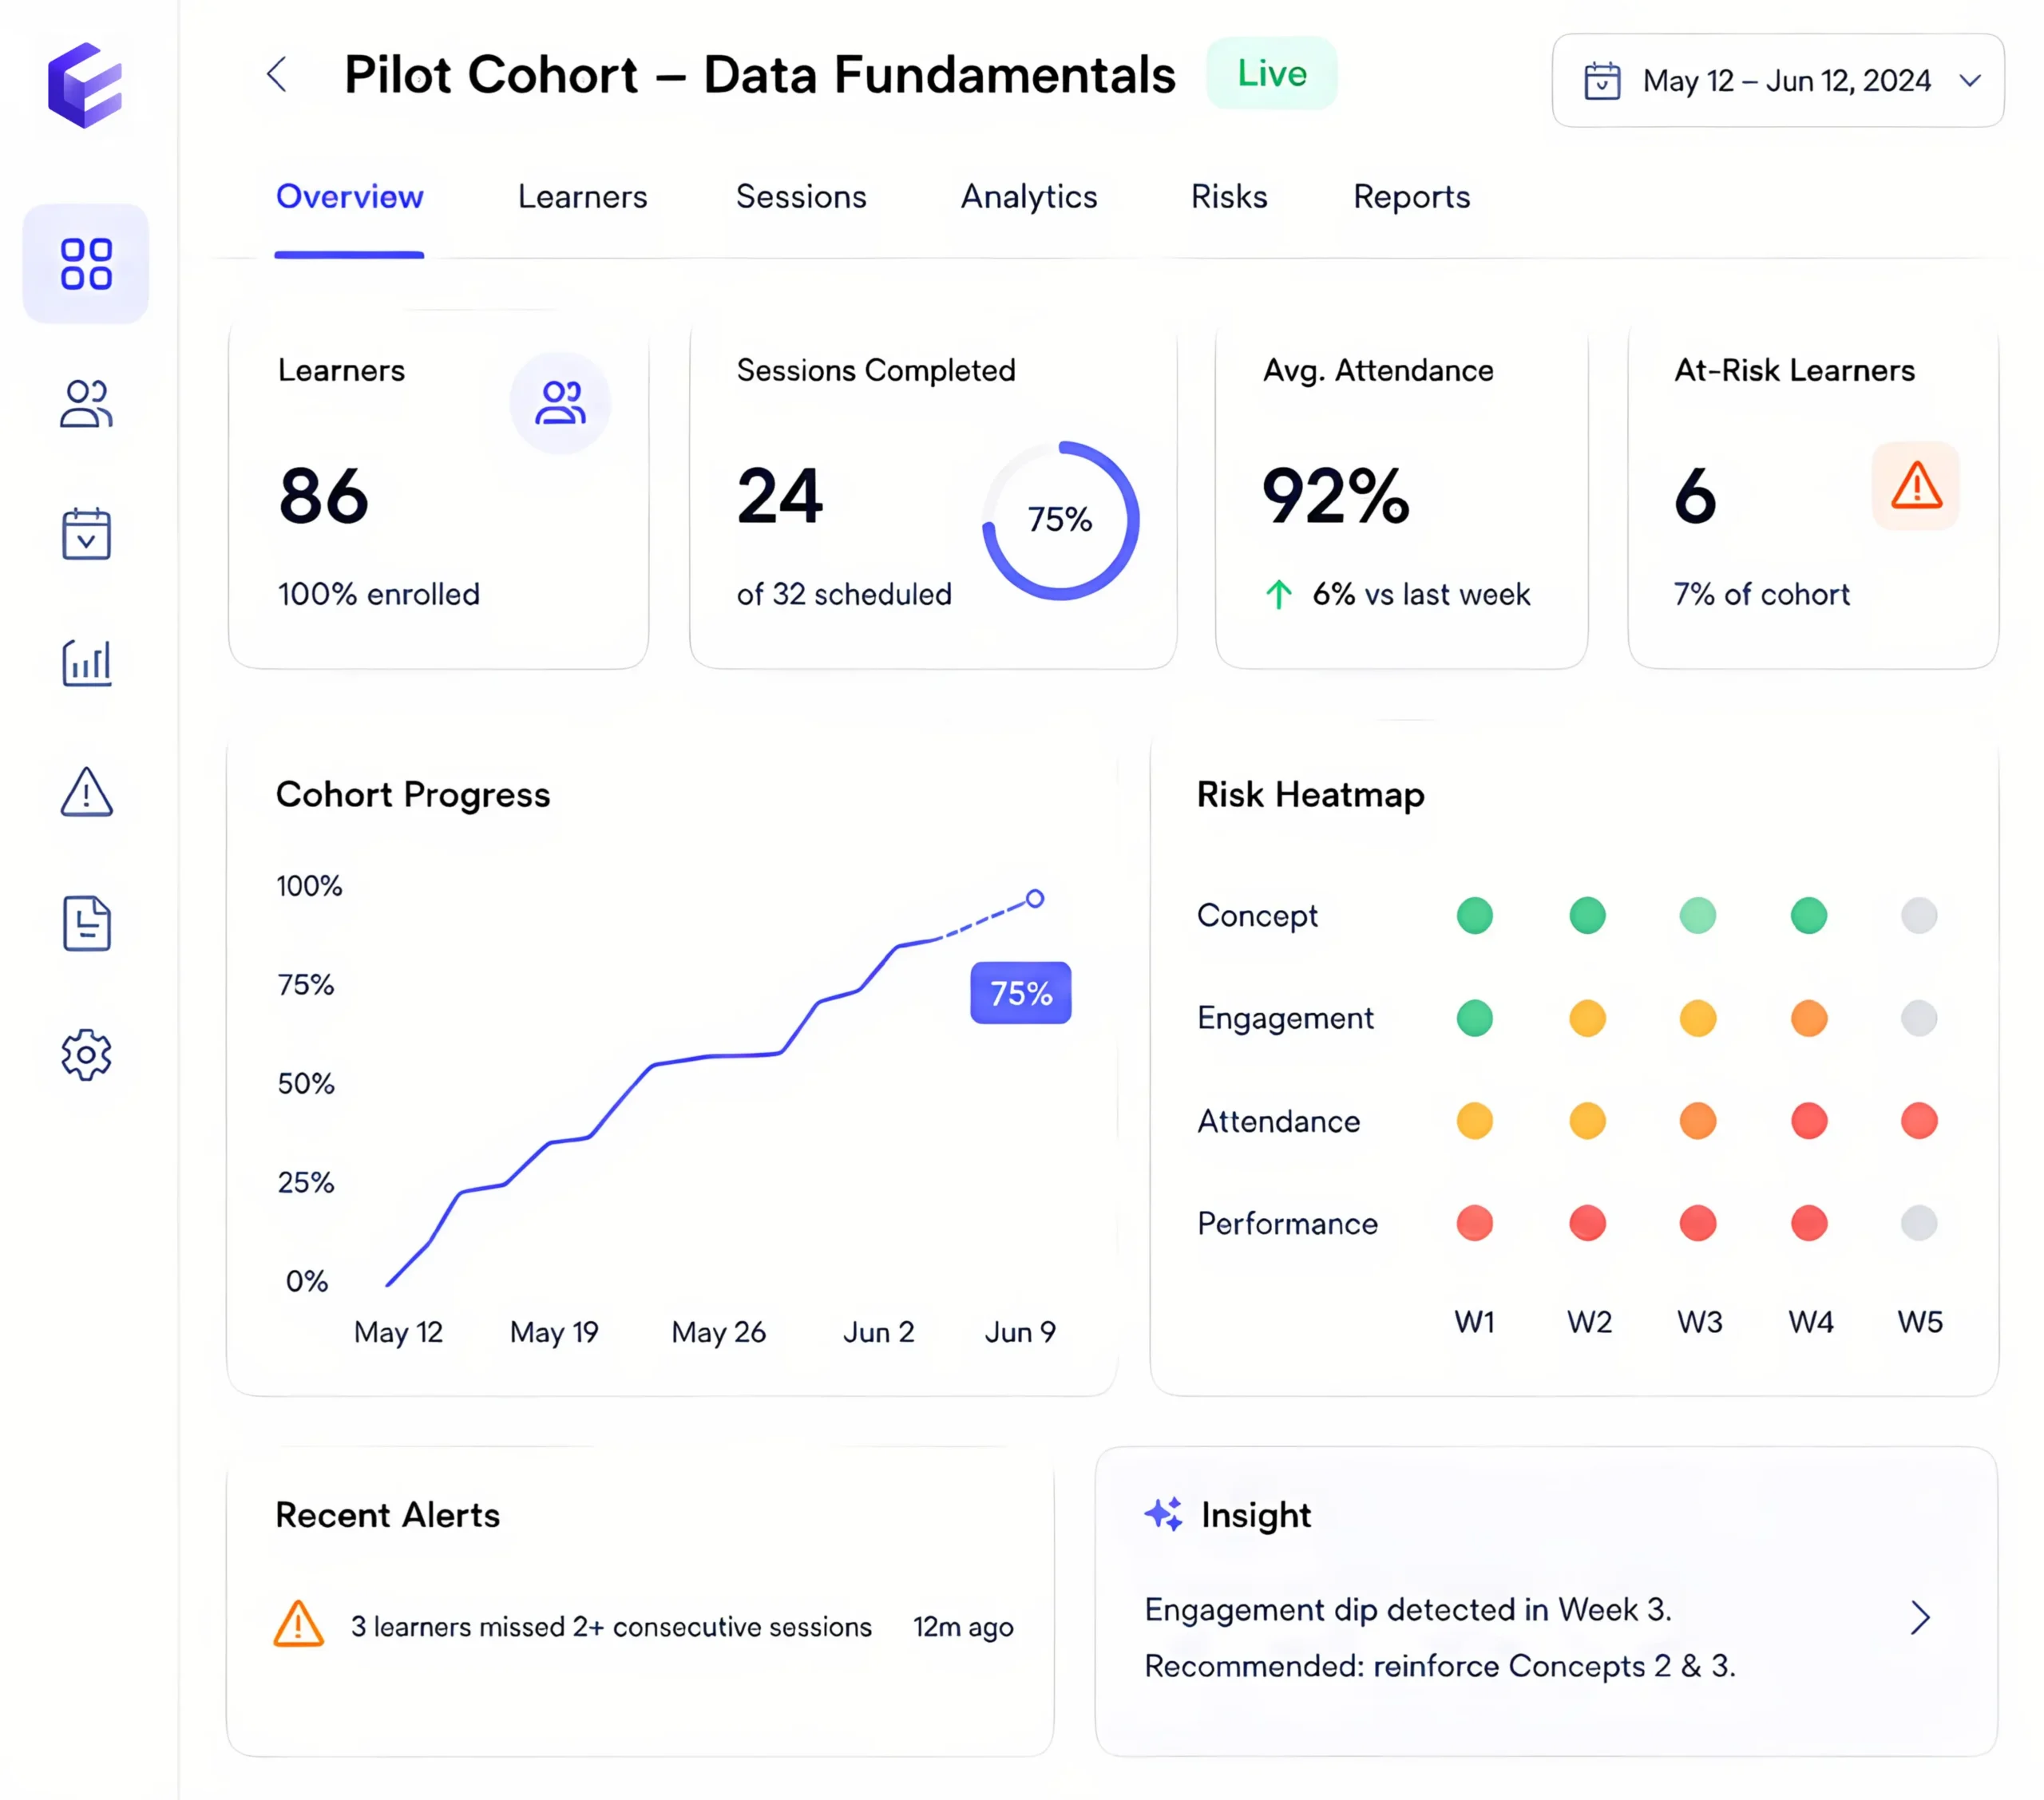Click the calendar icon in date picker
This screenshot has width=2044, height=1800.
[x=1602, y=81]
